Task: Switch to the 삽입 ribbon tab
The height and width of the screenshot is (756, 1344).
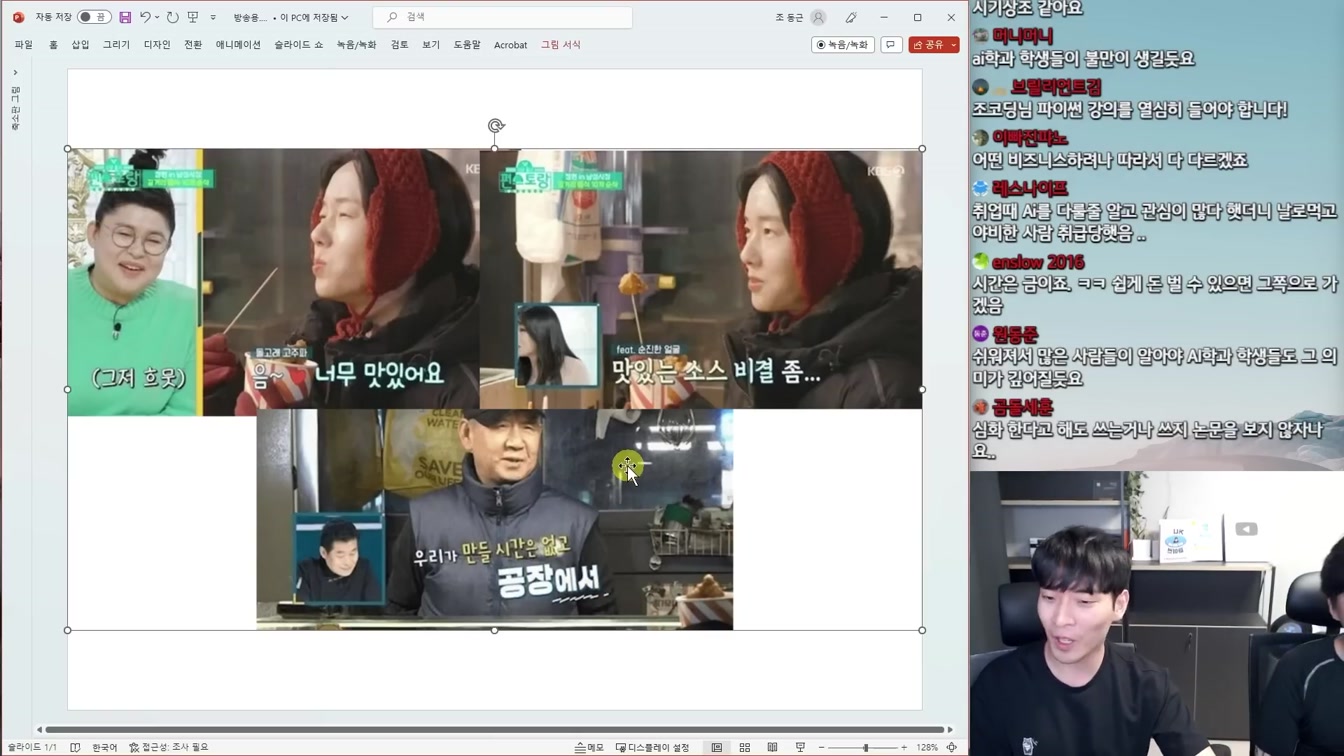Action: [x=80, y=45]
